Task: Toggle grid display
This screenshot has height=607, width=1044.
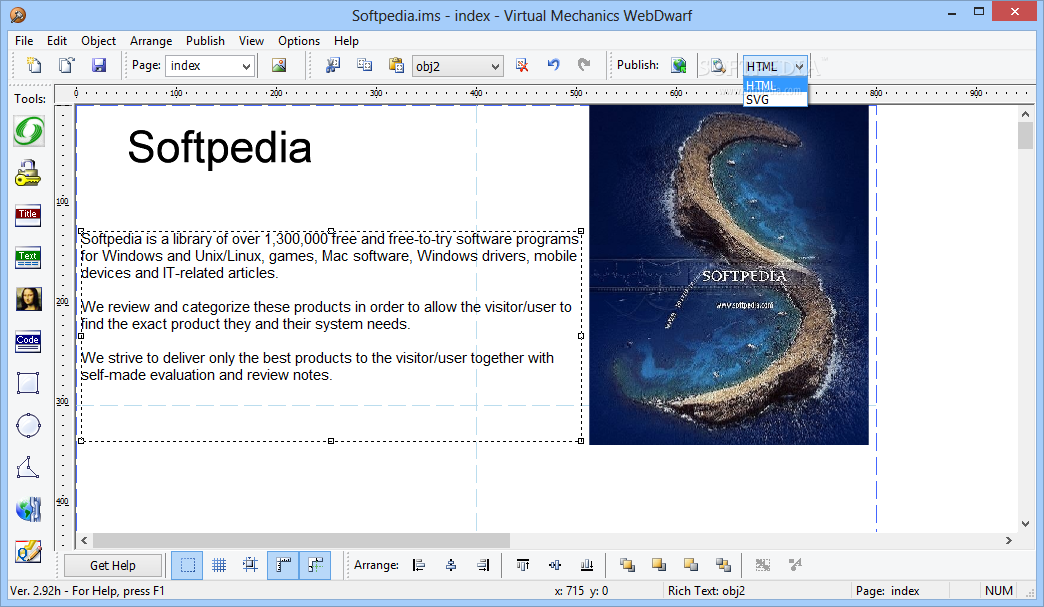Action: [219, 566]
